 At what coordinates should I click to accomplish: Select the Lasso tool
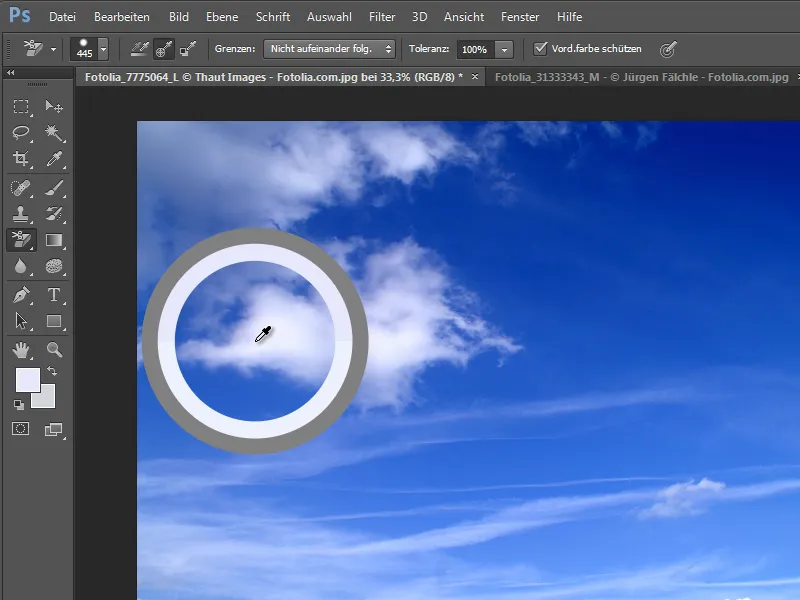click(x=21, y=133)
